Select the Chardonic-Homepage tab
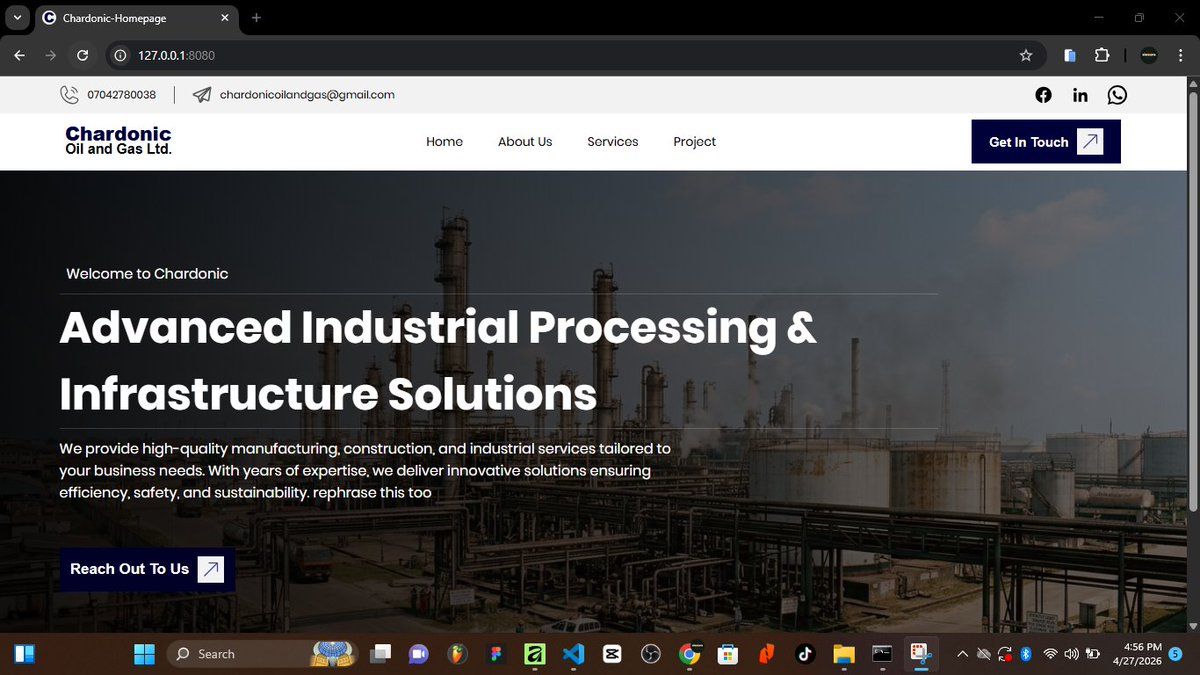This screenshot has width=1200, height=675. [x=135, y=18]
